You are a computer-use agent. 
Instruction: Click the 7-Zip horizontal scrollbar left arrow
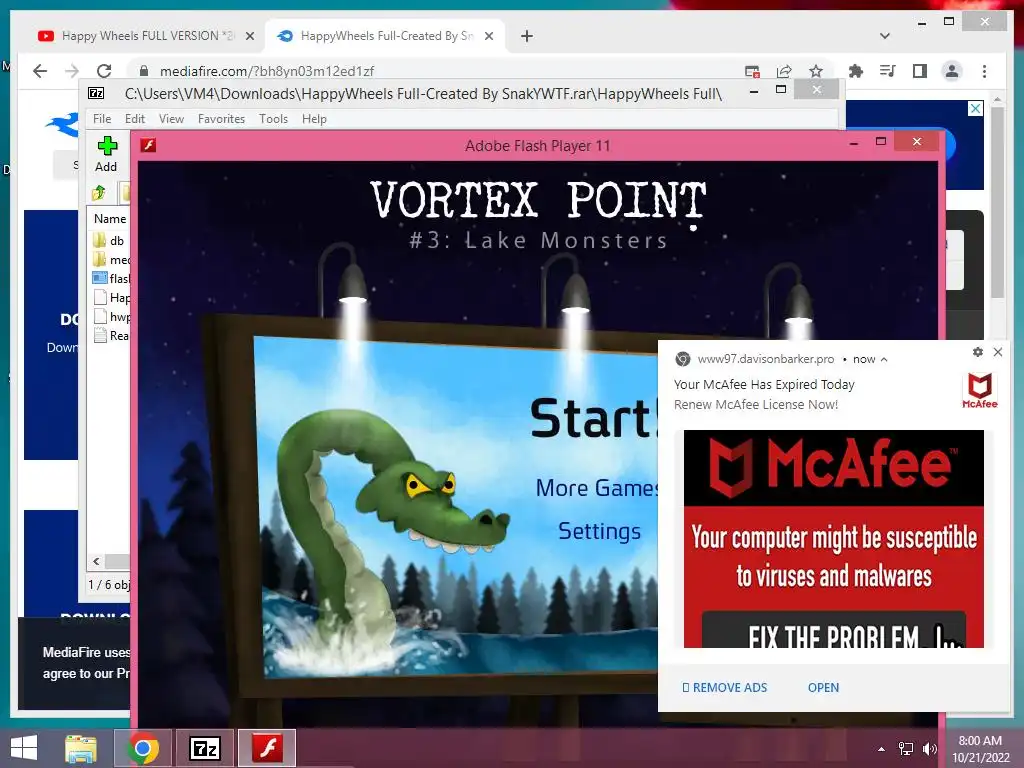click(97, 561)
